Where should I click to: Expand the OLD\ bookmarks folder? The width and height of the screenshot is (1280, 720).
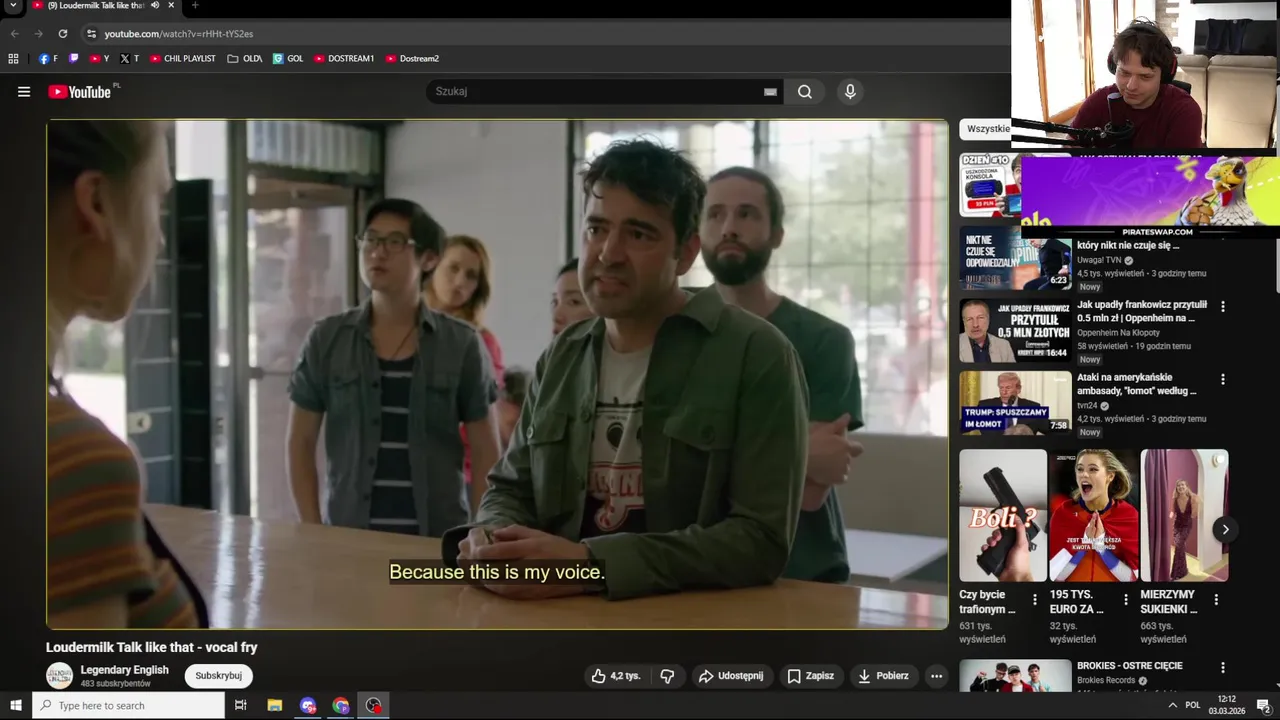tap(244, 59)
